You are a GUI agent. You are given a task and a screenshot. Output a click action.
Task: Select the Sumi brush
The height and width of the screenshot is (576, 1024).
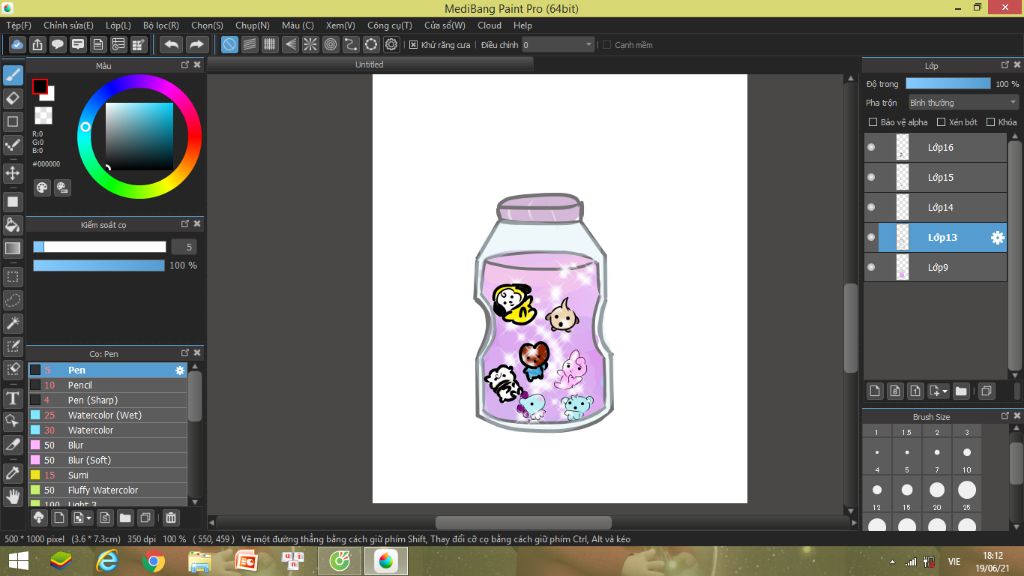pos(108,475)
